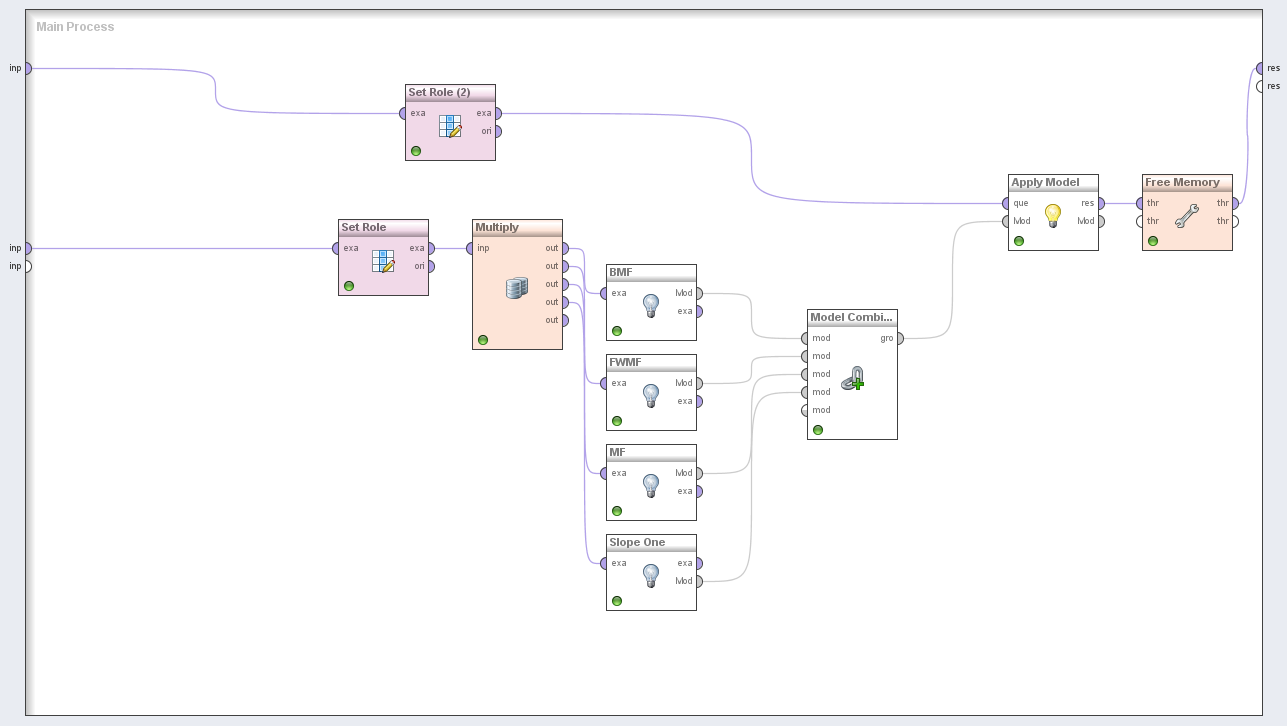The image size is (1287, 726).
Task: Click the Apply Model yellow lightbulb icon
Action: pyautogui.click(x=1052, y=216)
